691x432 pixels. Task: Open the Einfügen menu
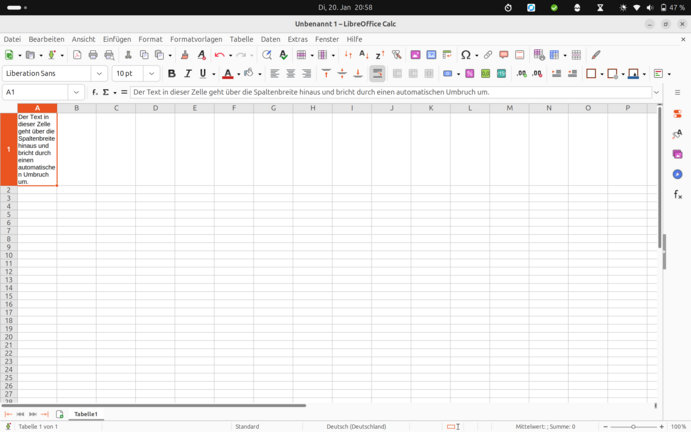coord(116,39)
